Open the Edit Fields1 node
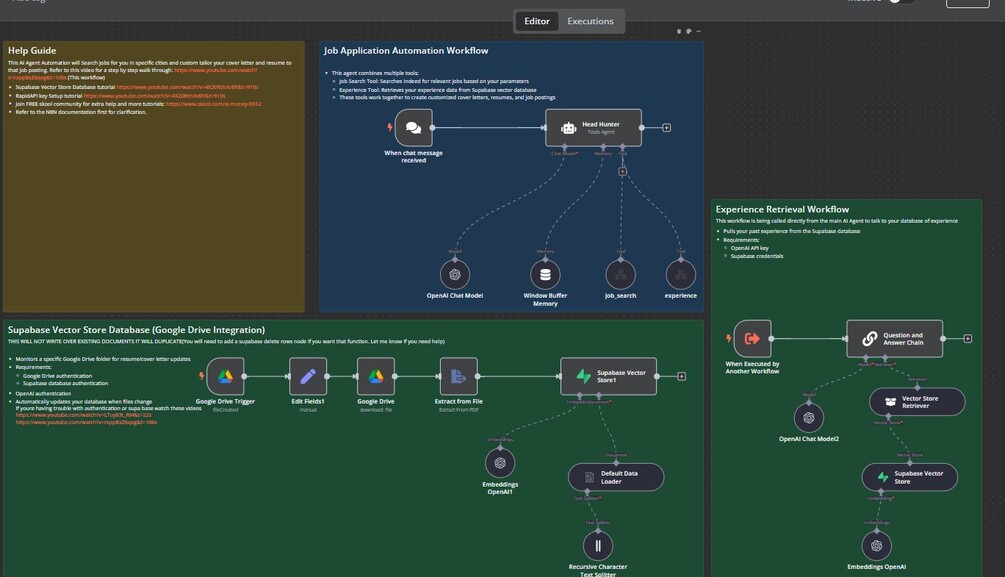Screen dimensions: 1005x577 tap(308, 376)
